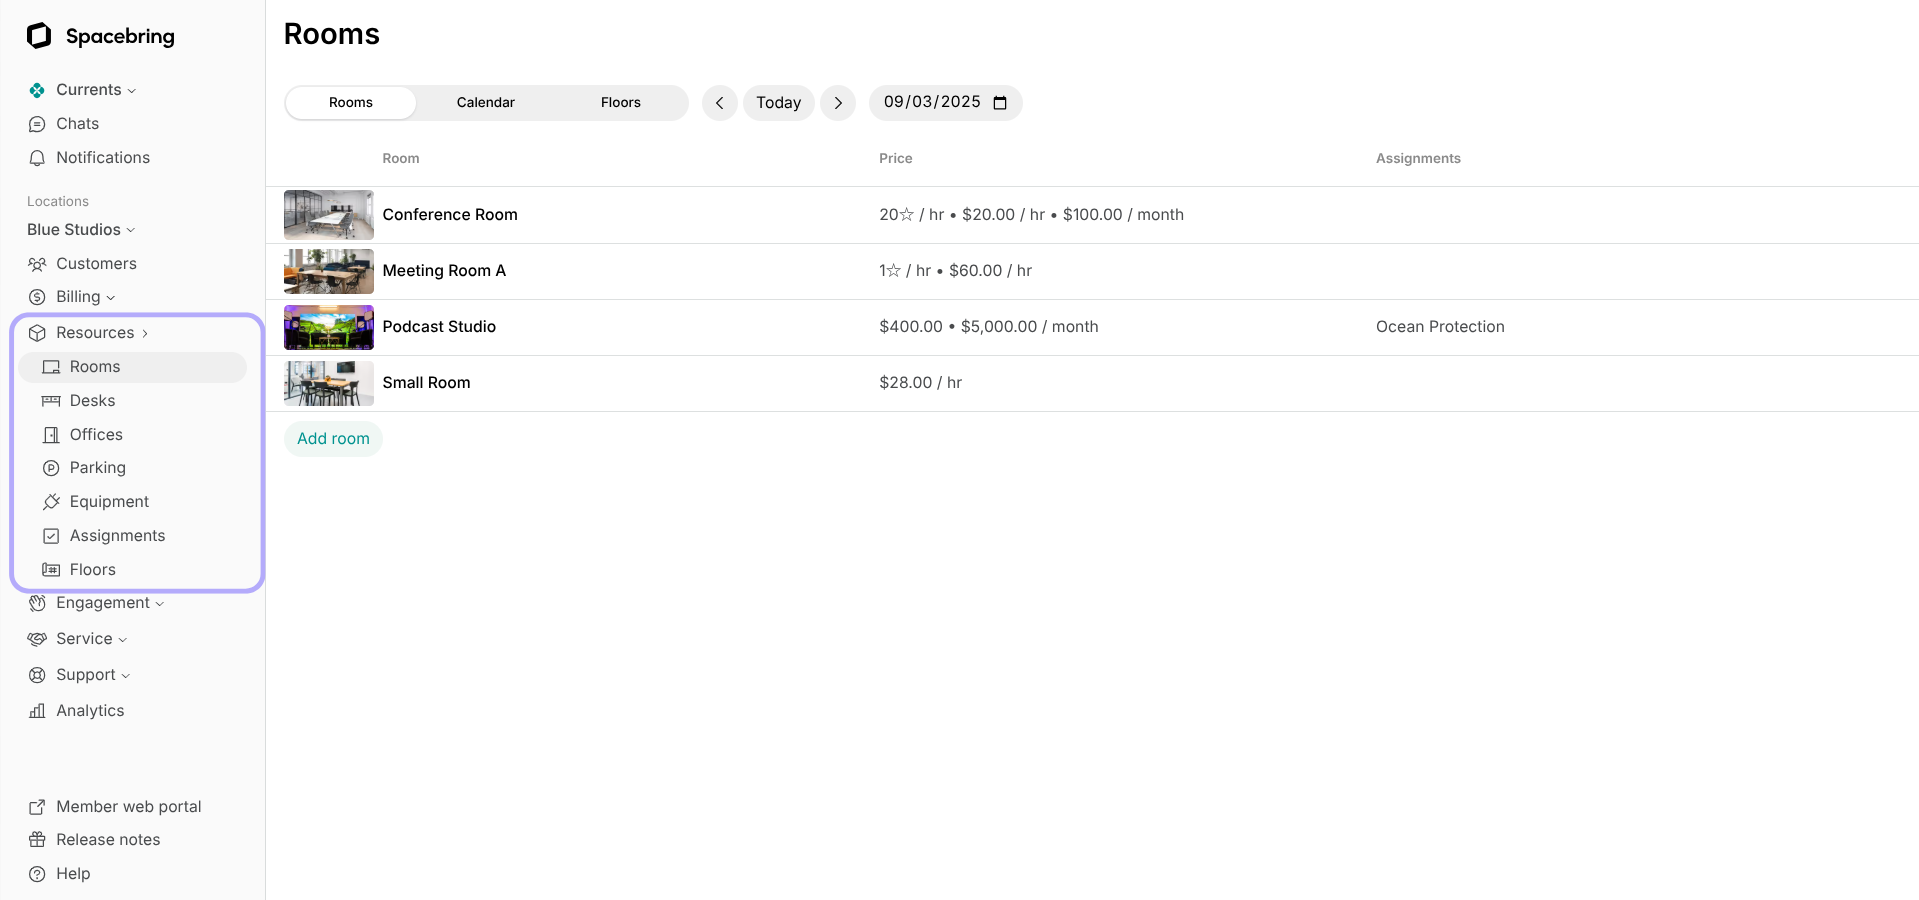Open Chats via its speech bubble icon

(x=37, y=124)
